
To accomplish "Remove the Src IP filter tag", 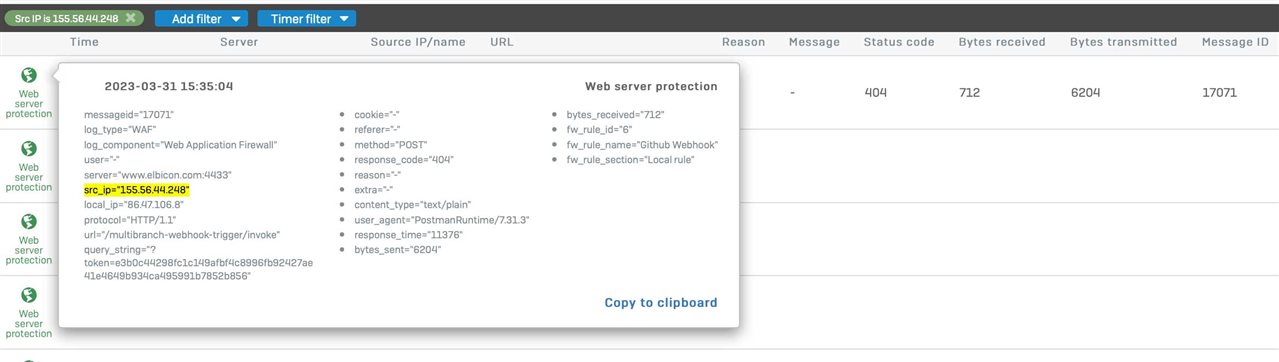I will click(x=131, y=18).
